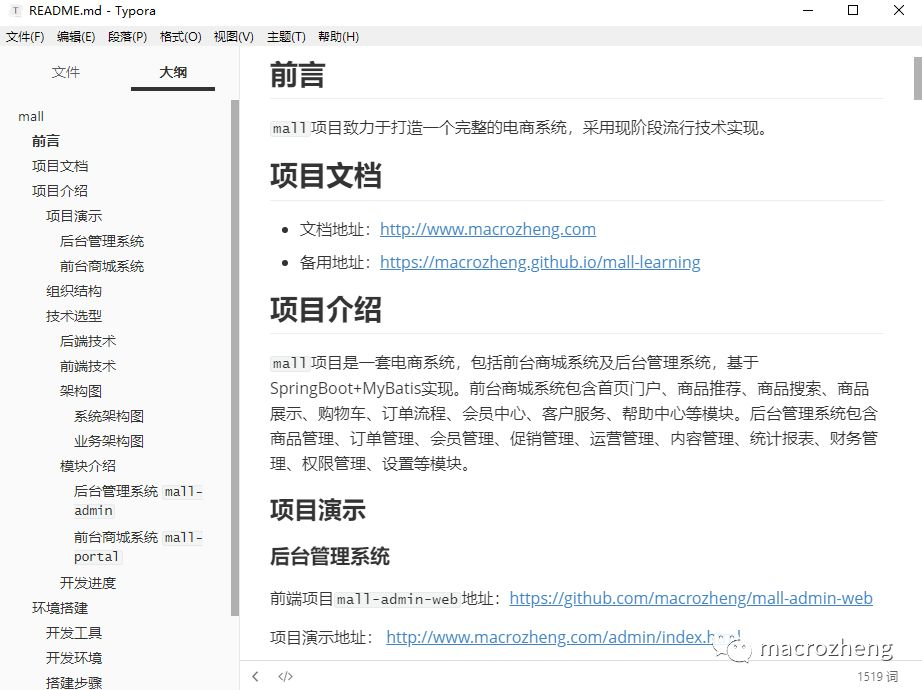Jump to 开发环境 in the outline
922x690 pixels.
(x=74, y=658)
